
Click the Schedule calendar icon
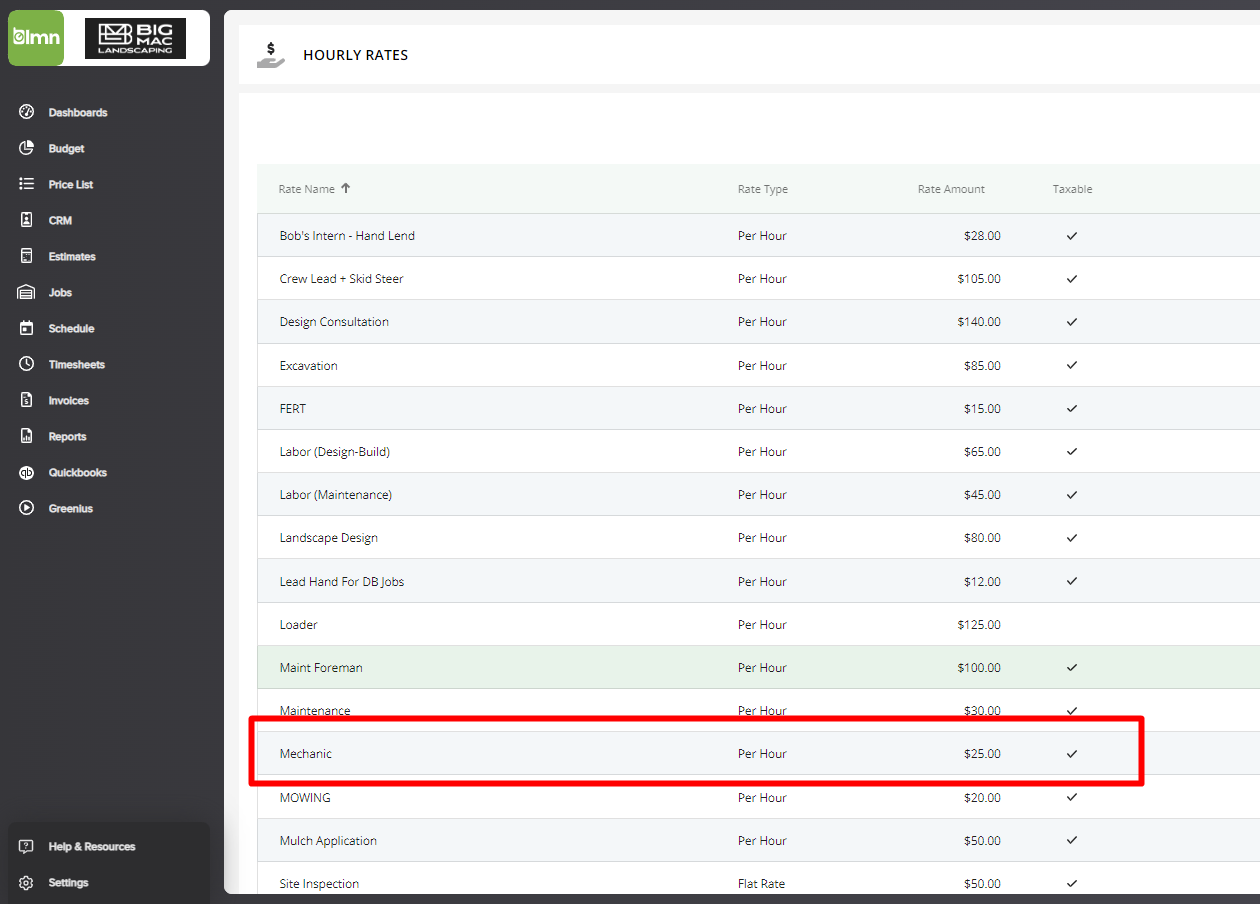[x=27, y=328]
